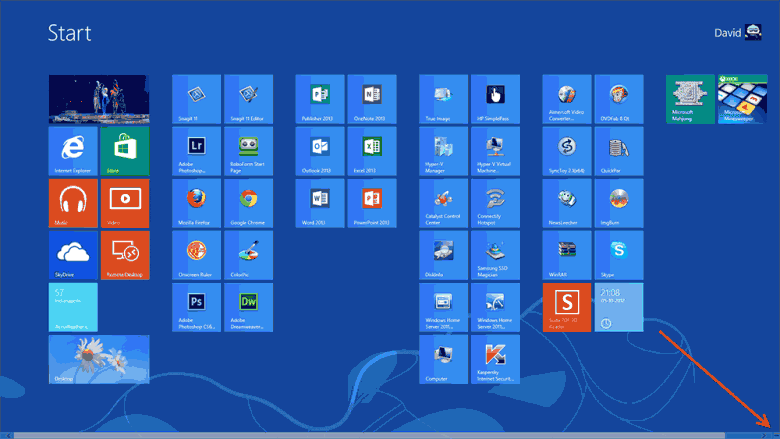Click the David user name
Viewport: 780px width, 439px height.
[727, 33]
